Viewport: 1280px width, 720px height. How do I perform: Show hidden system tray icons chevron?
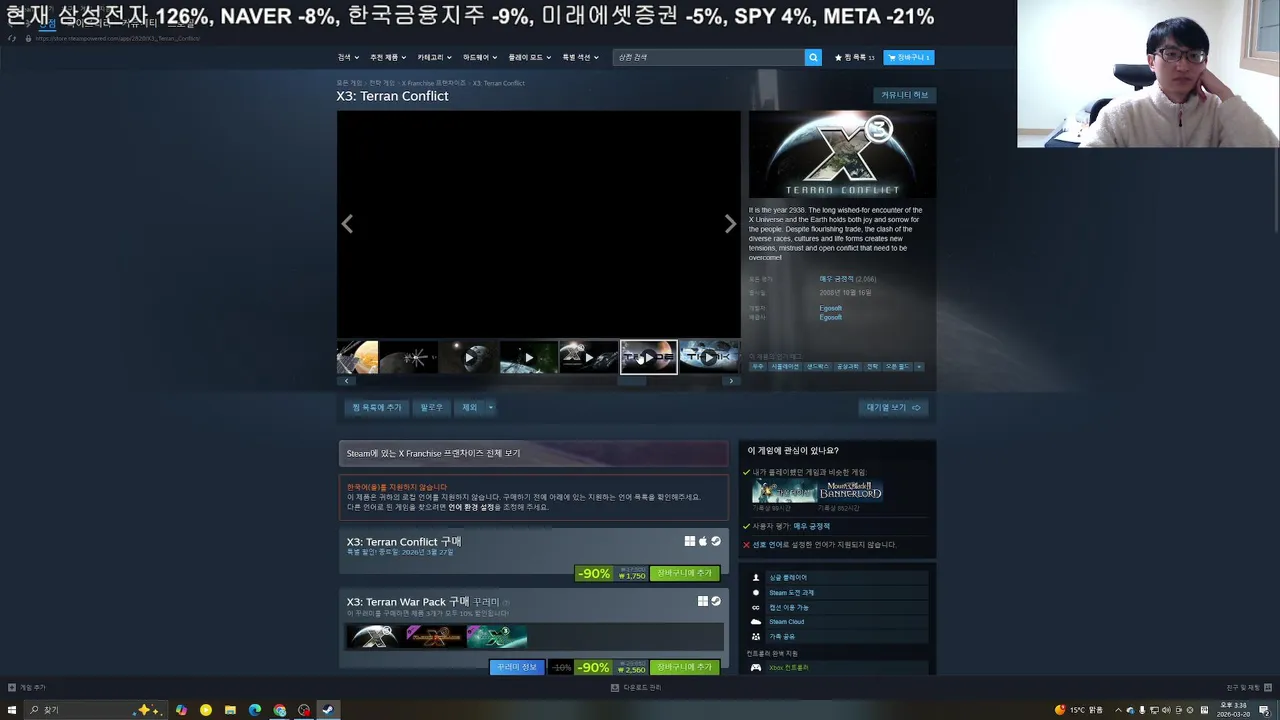point(1118,710)
